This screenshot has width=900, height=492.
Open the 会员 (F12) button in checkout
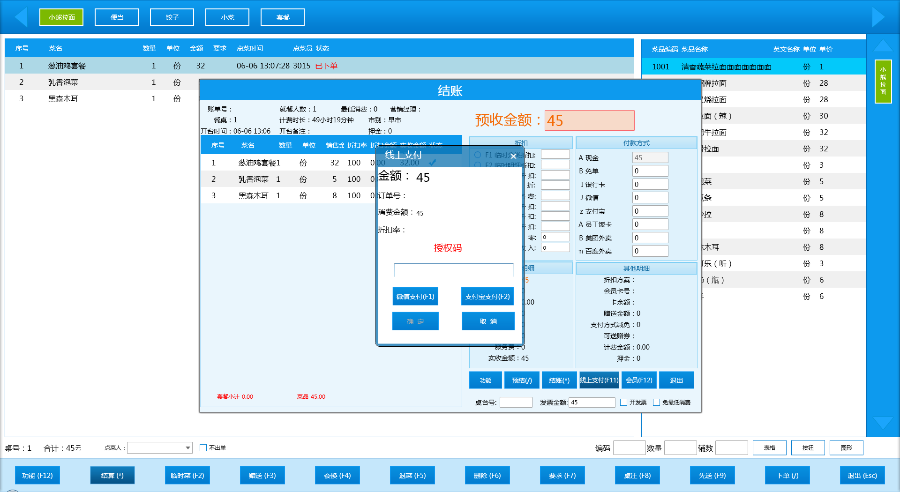(x=638, y=380)
